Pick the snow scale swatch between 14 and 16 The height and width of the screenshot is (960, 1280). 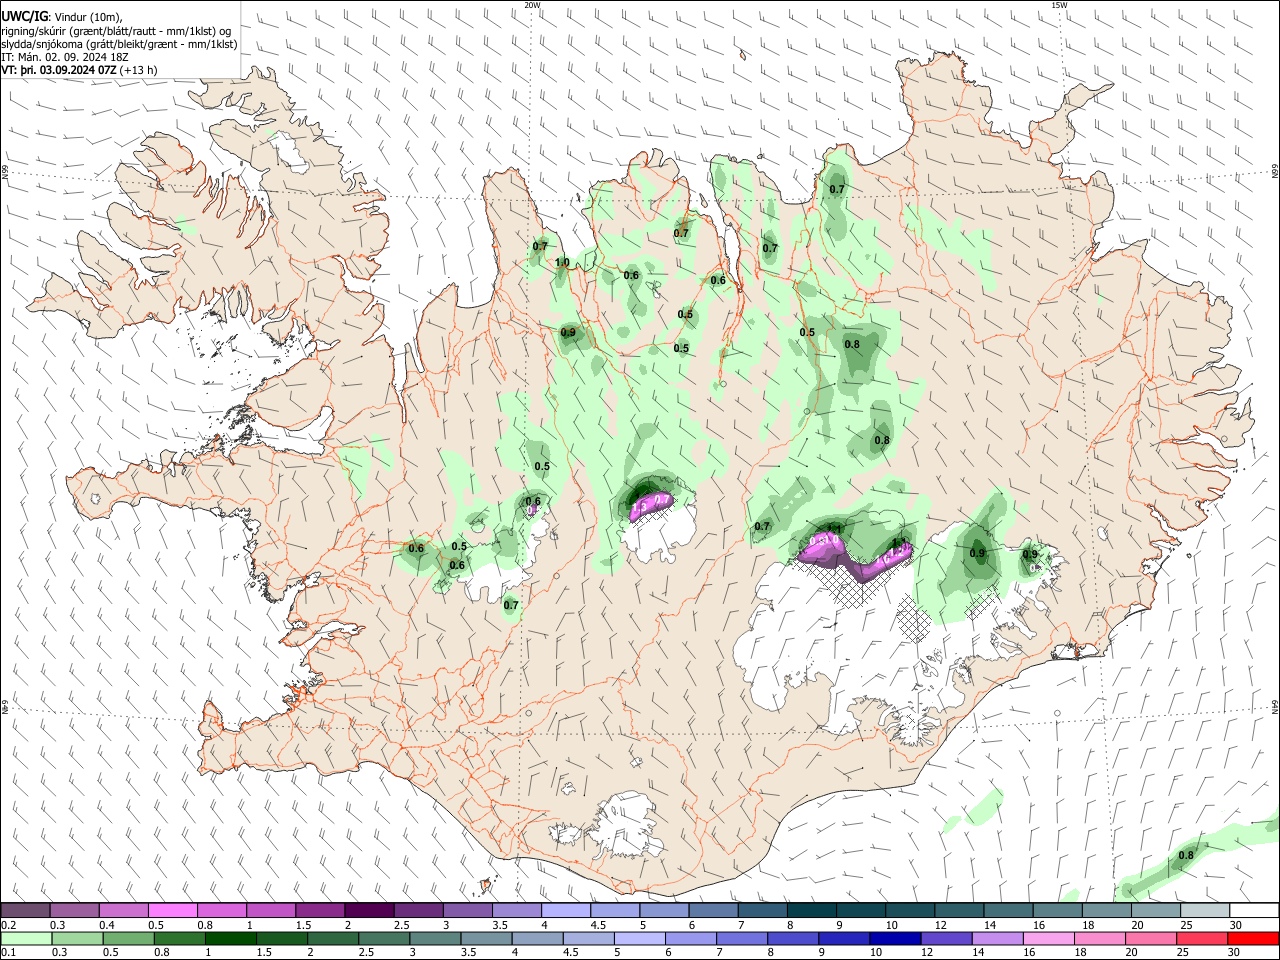[1009, 910]
